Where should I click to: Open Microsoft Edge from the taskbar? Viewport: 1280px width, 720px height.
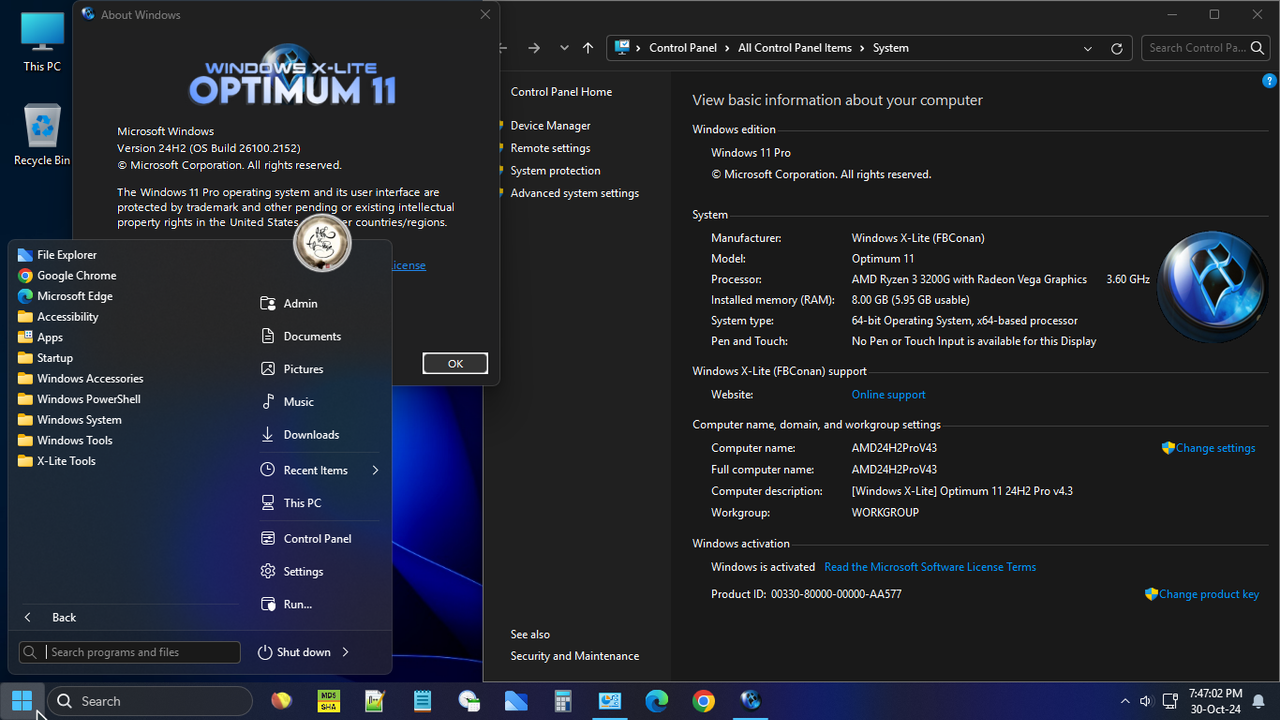[657, 700]
